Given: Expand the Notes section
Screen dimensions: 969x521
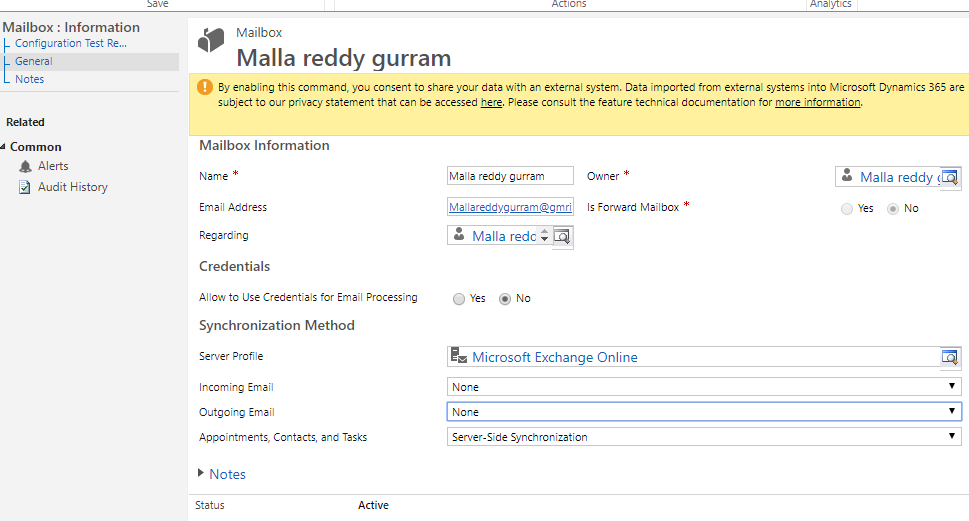Looking at the screenshot, I should [x=201, y=473].
